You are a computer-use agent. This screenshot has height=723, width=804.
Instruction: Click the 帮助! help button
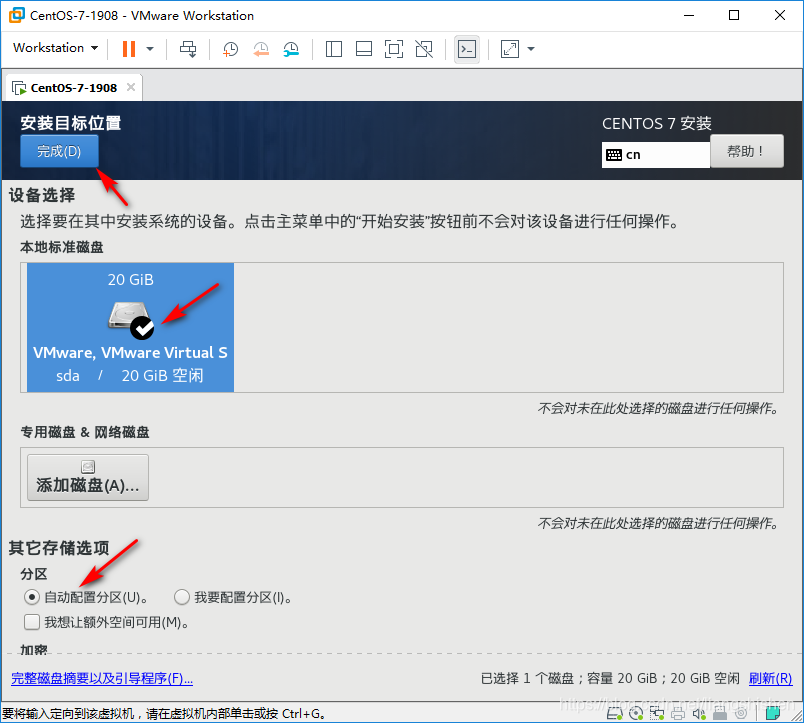[x=747, y=151]
